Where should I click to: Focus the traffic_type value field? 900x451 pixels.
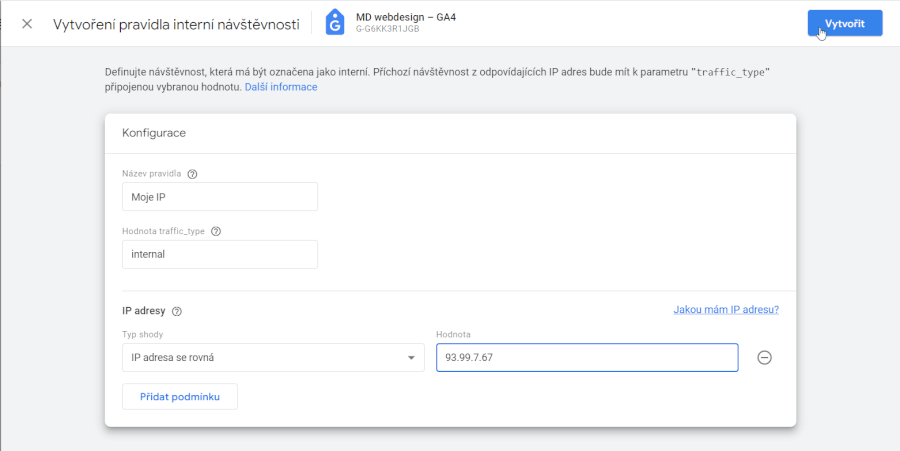click(220, 254)
